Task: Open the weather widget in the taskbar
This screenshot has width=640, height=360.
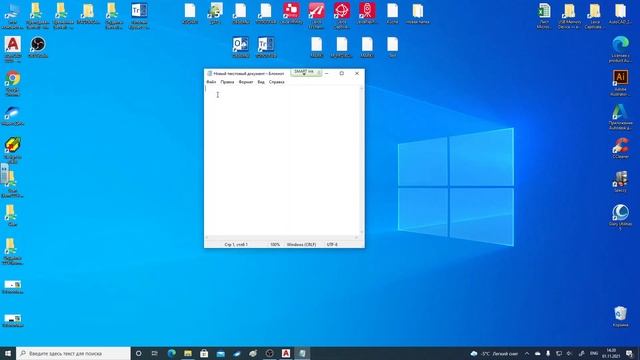Action: click(x=494, y=353)
